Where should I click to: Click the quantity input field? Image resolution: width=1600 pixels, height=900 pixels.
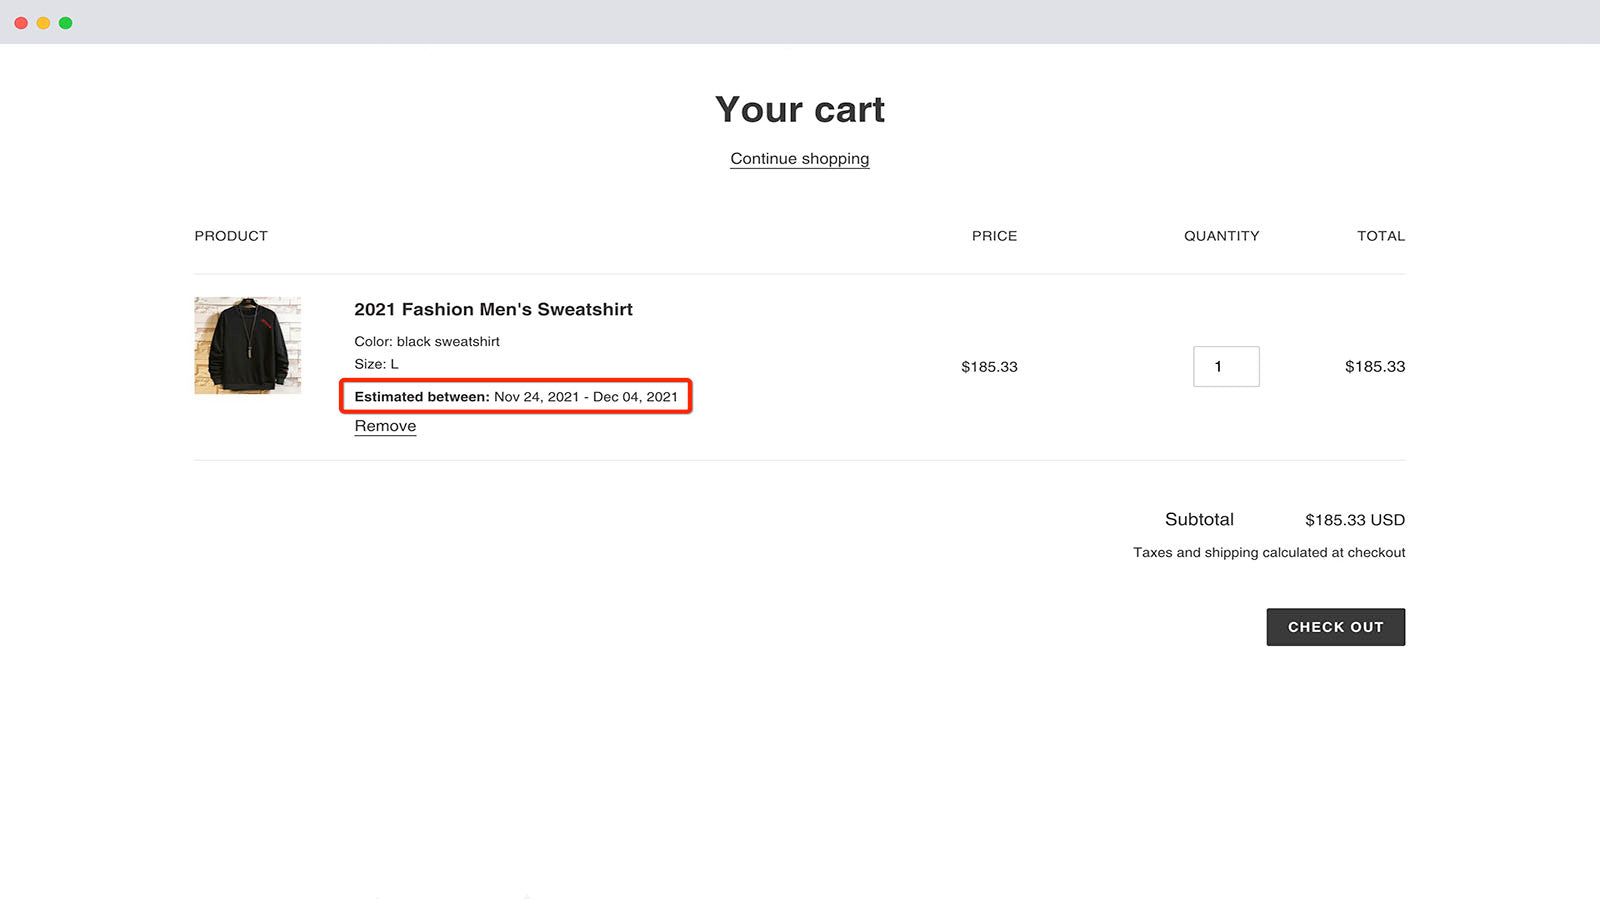tap(1226, 366)
